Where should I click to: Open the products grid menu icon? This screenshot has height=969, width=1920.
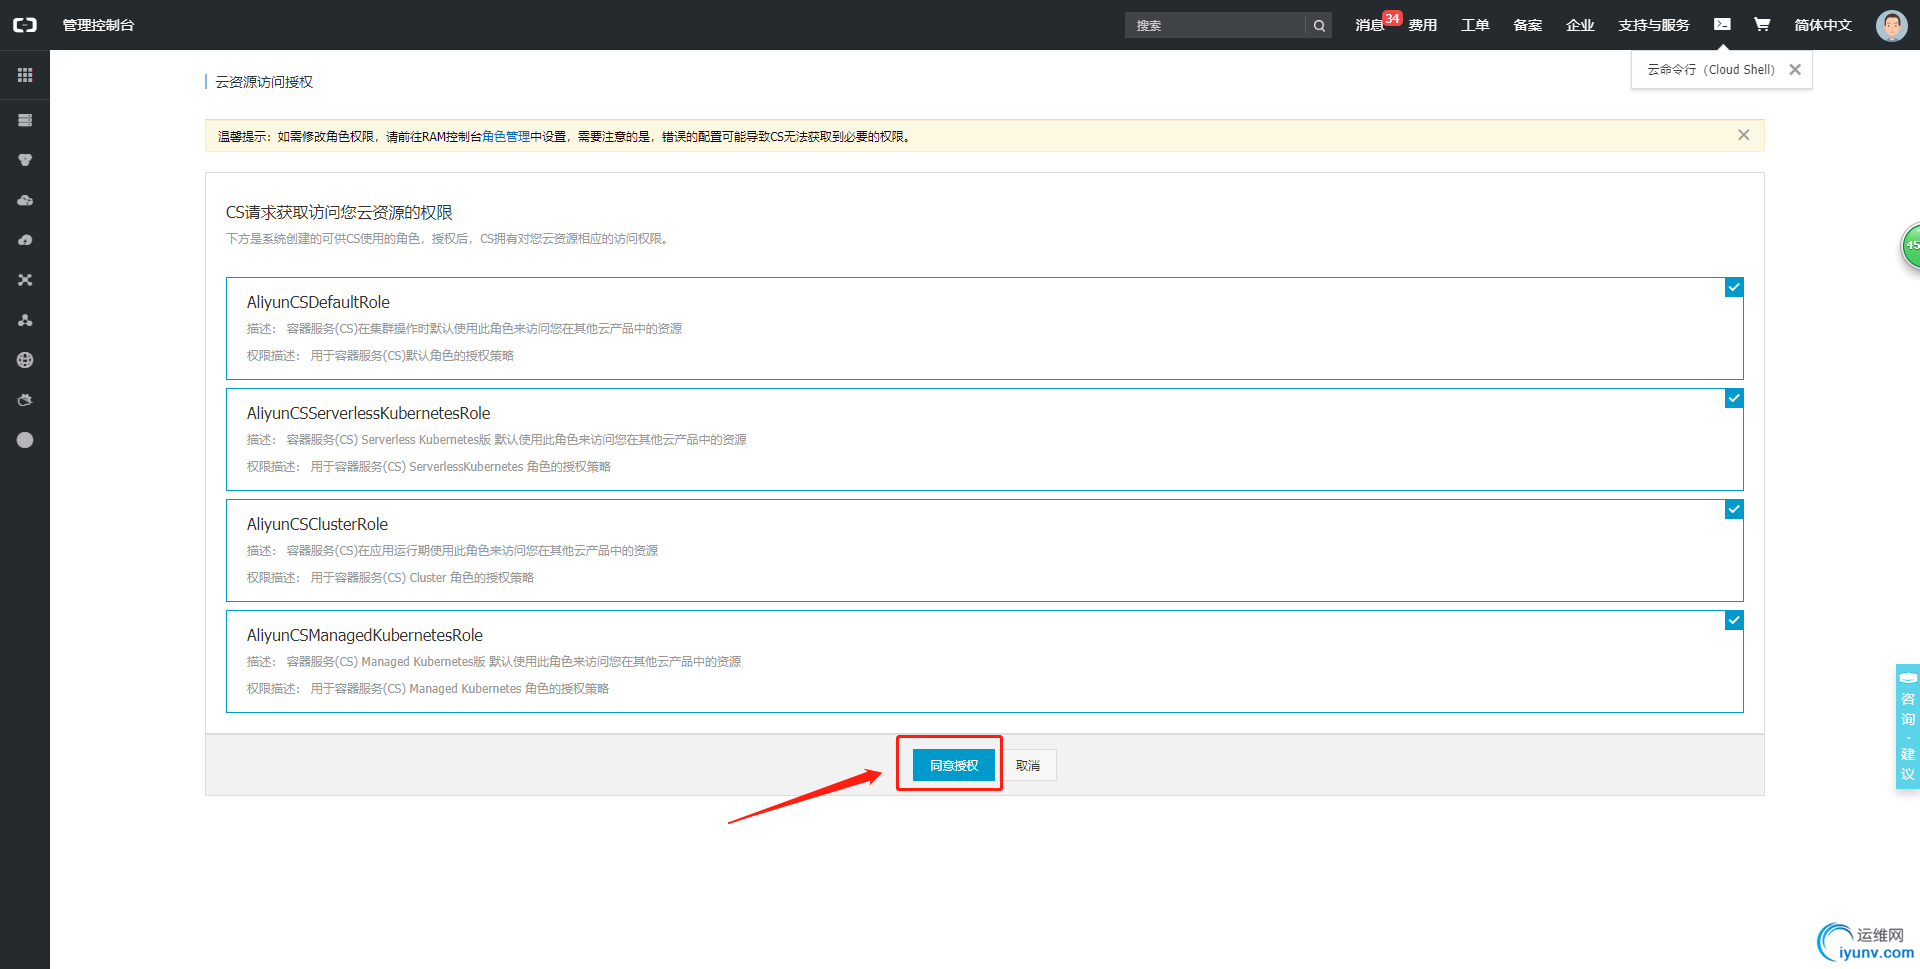[x=25, y=75]
